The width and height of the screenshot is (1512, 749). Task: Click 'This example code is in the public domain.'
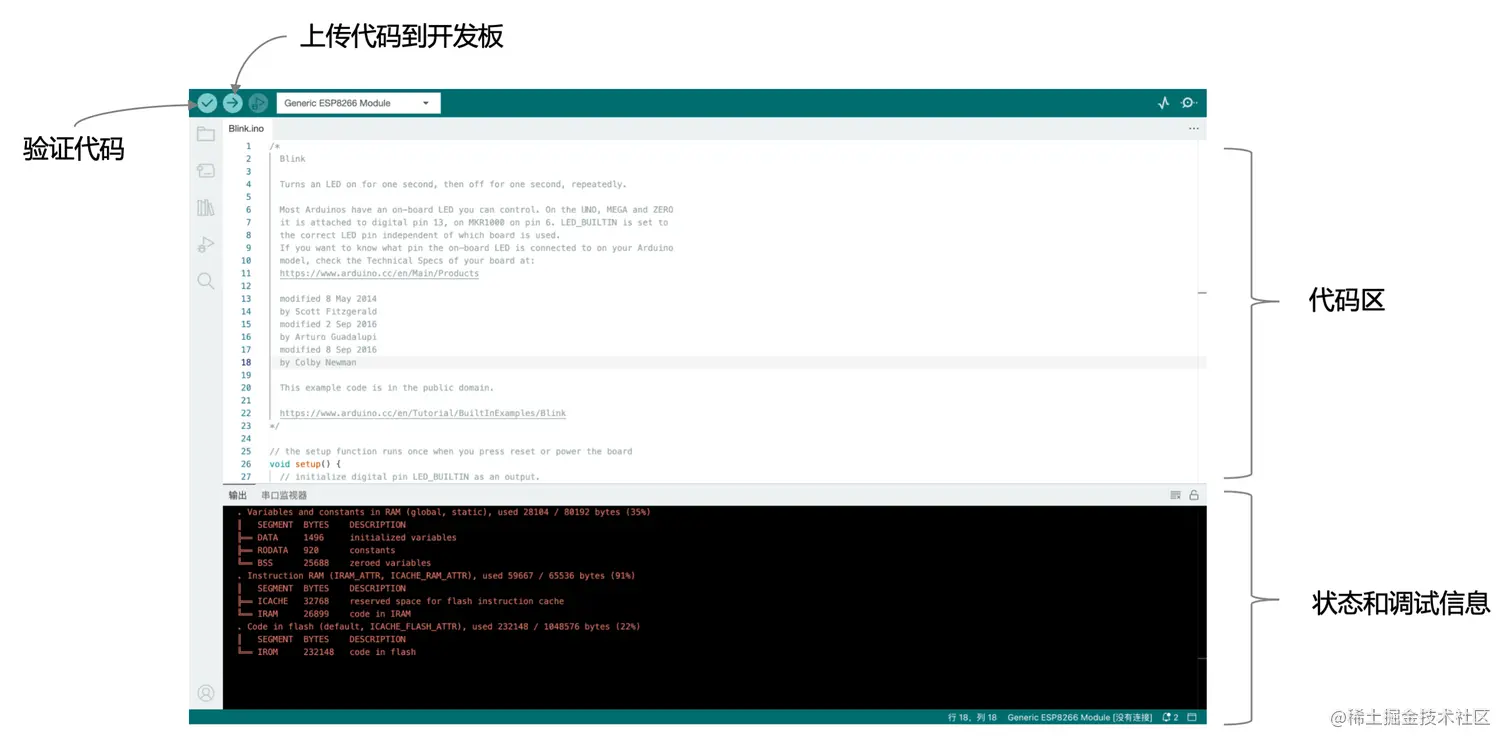click(x=386, y=387)
